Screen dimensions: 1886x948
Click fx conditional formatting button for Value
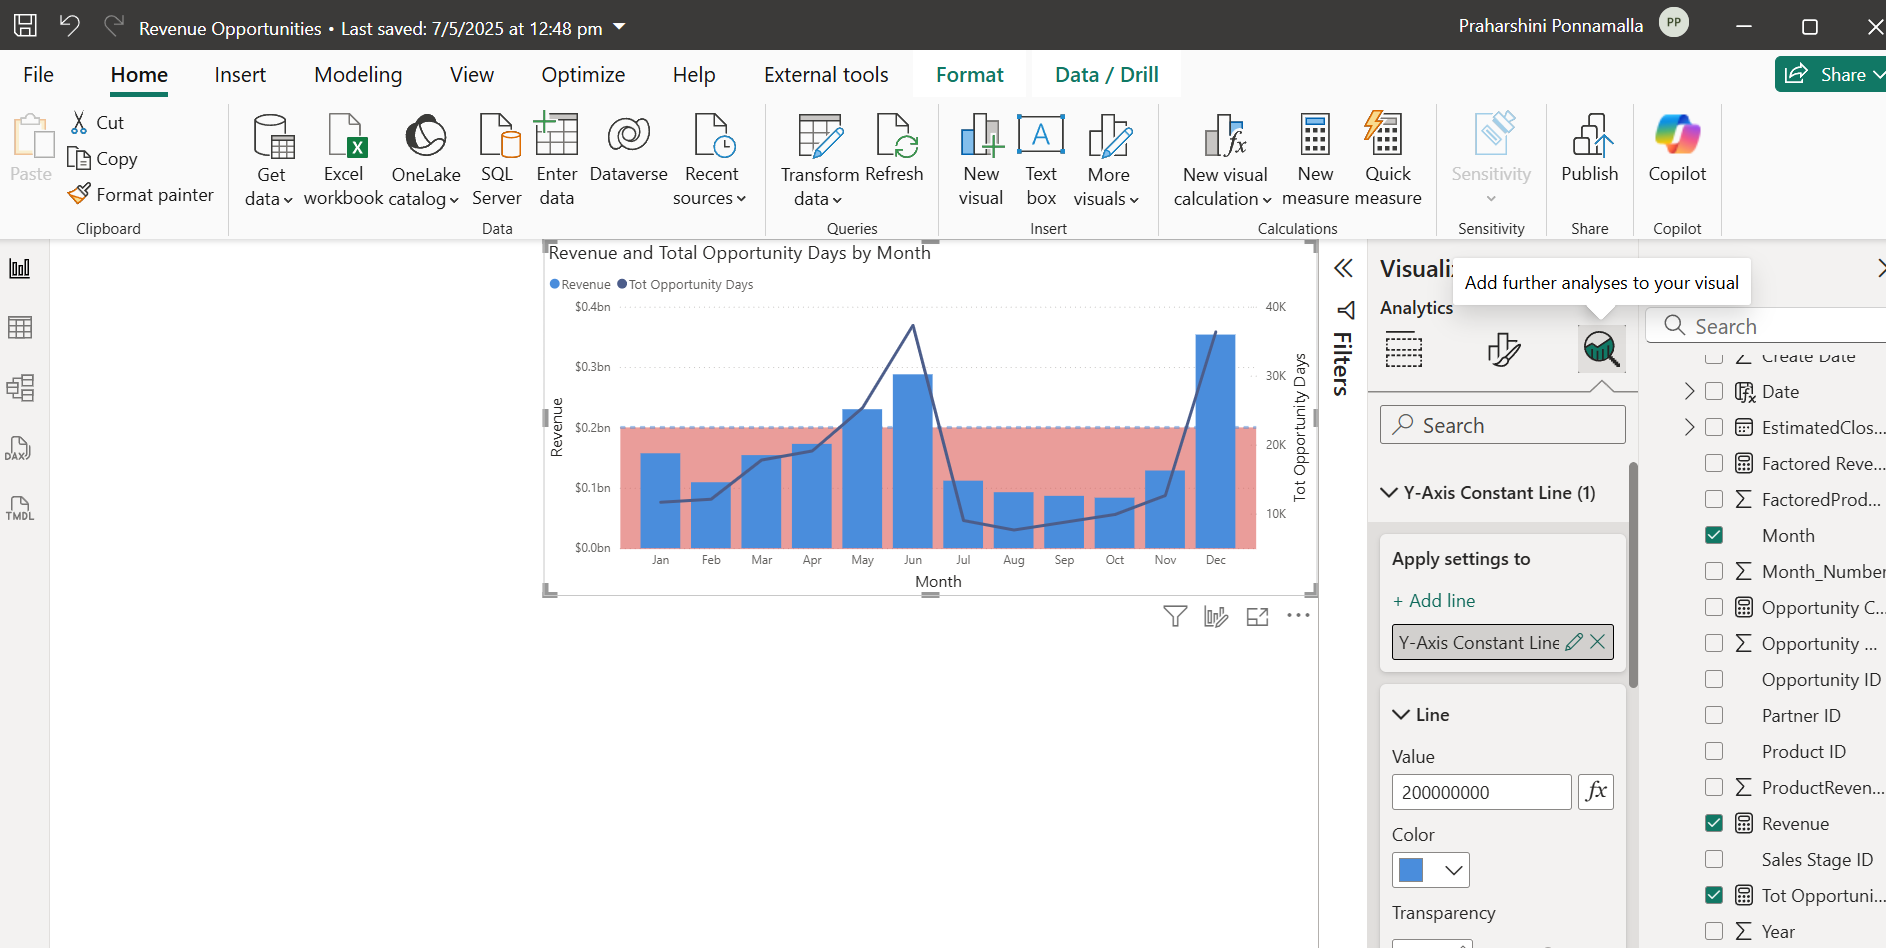point(1596,791)
